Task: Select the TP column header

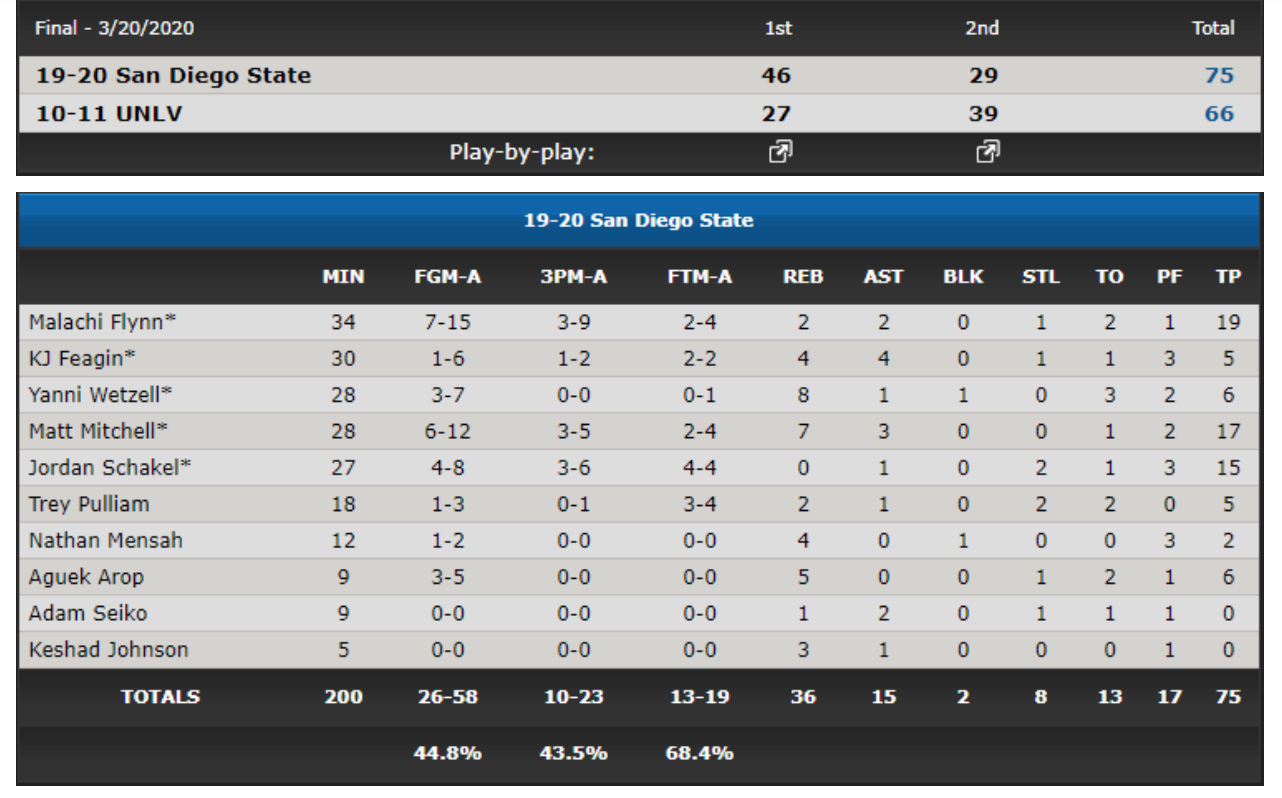Action: pos(1228,278)
